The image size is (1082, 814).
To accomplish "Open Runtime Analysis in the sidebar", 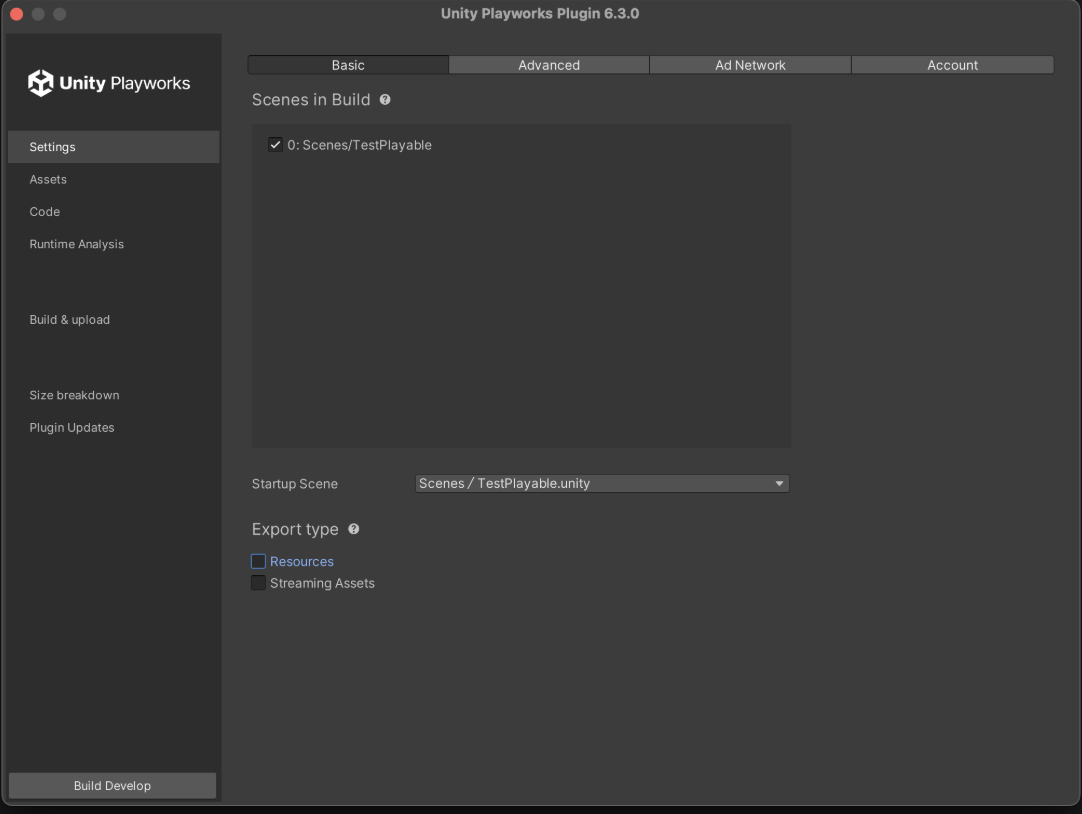I will tap(114, 244).
